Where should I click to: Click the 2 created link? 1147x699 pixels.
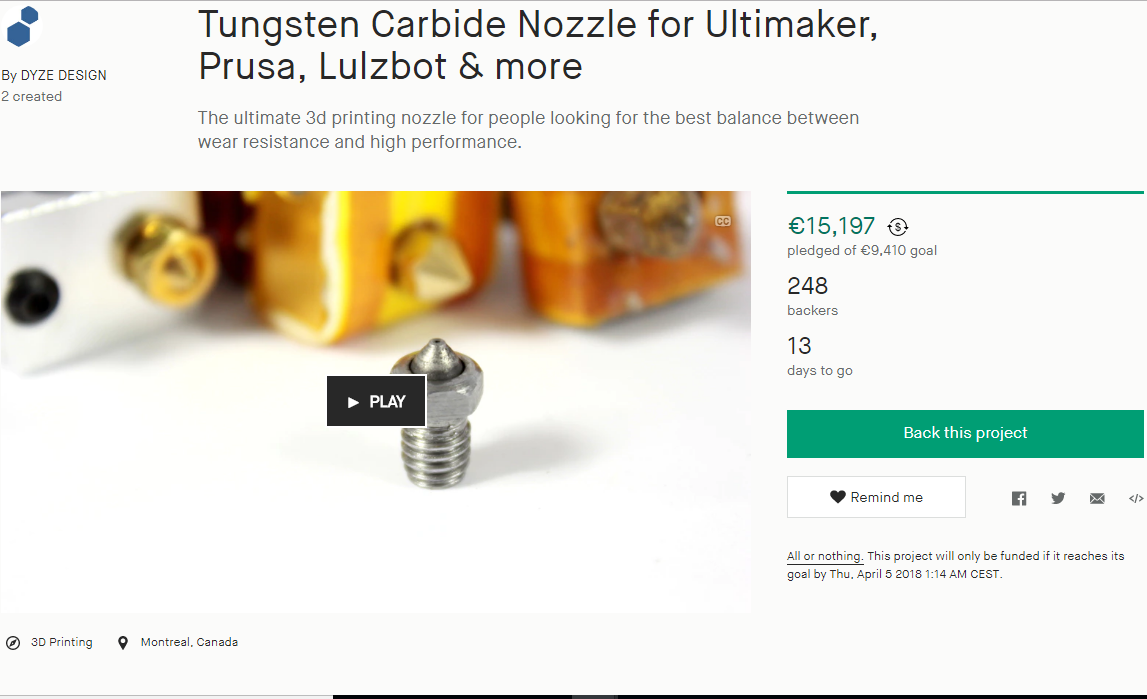click(x=31, y=97)
